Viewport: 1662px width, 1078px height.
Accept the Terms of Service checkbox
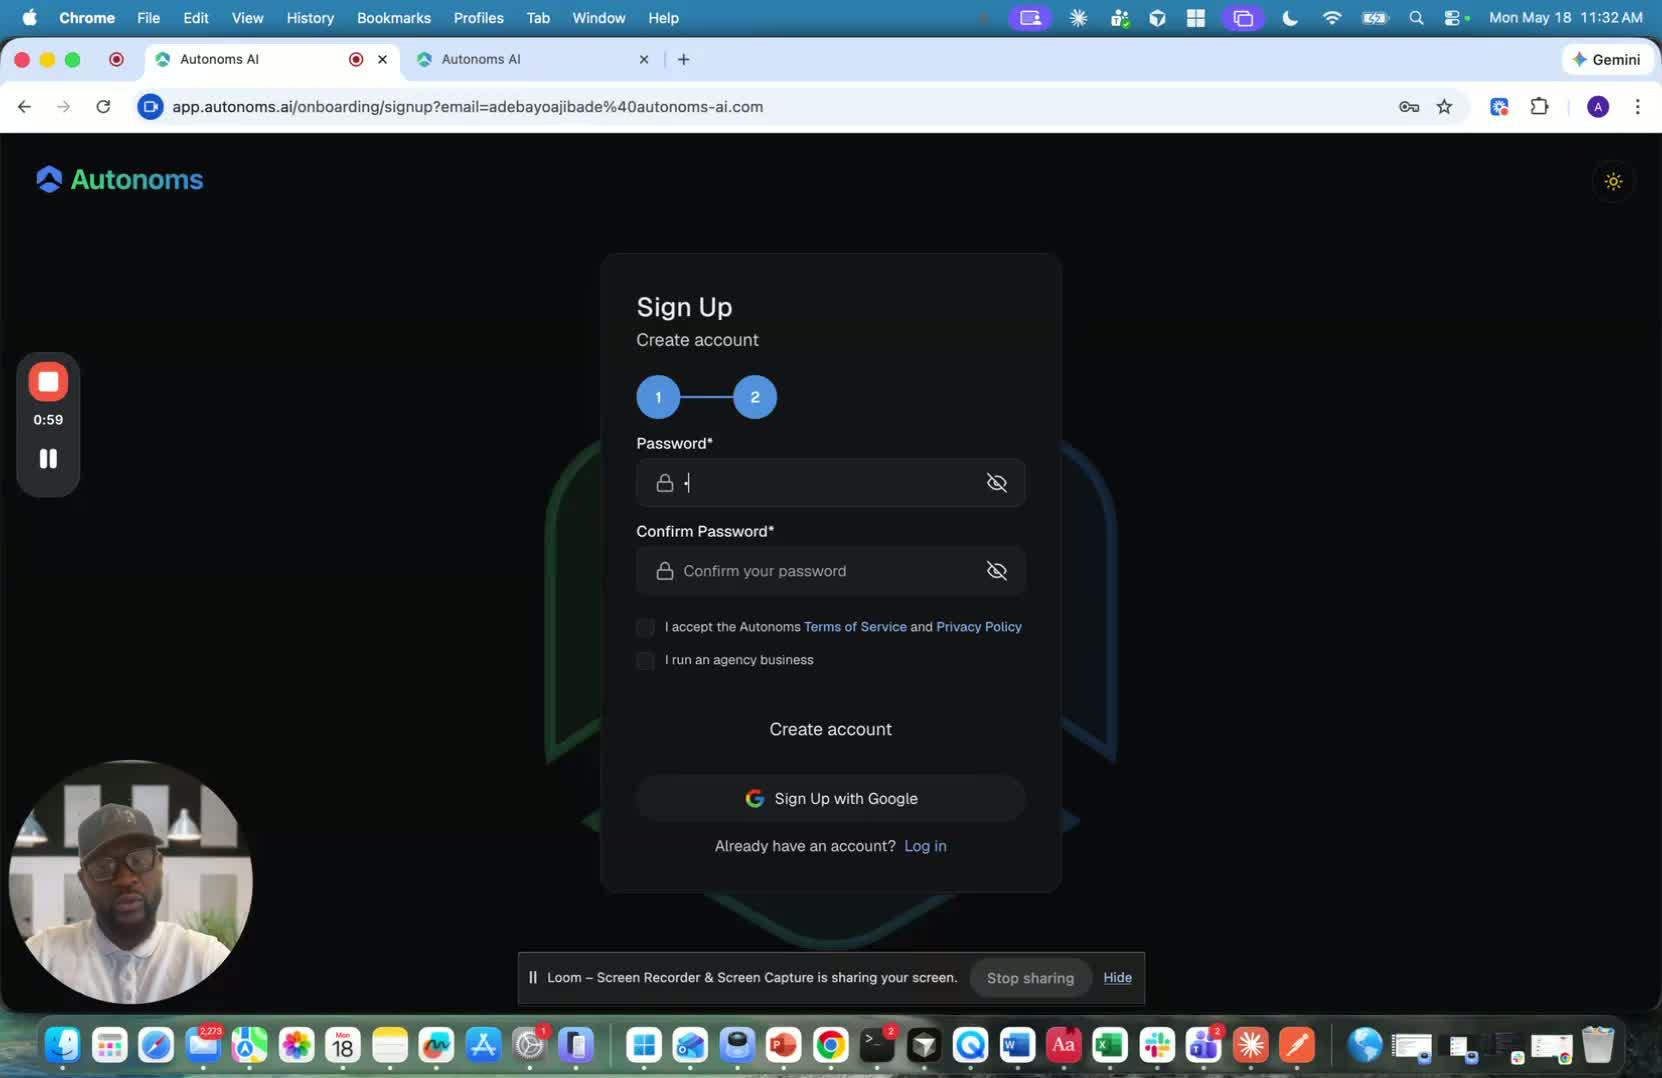click(x=645, y=627)
